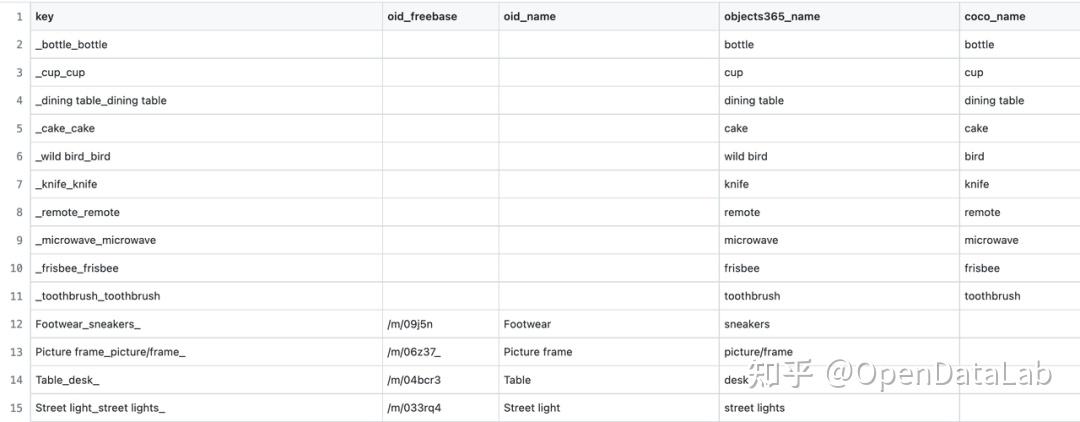Select the 'sneakers' objects365_name cell
The height and width of the screenshot is (422, 1080).
coord(839,324)
